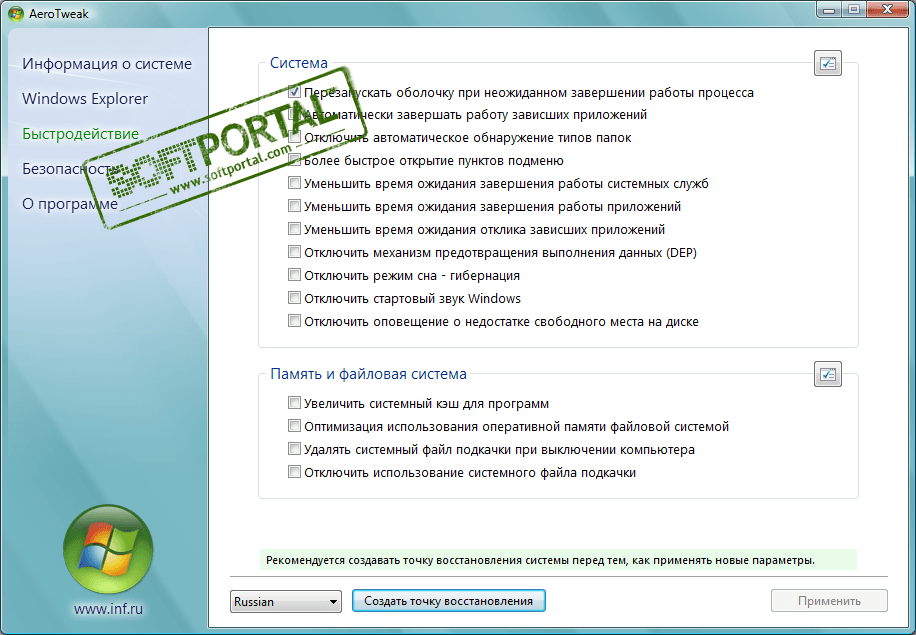Click the restore point recommendation notice

558,560
